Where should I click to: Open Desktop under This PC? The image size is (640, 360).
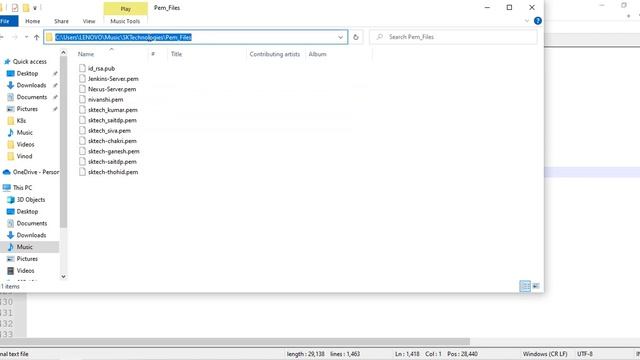(27, 211)
